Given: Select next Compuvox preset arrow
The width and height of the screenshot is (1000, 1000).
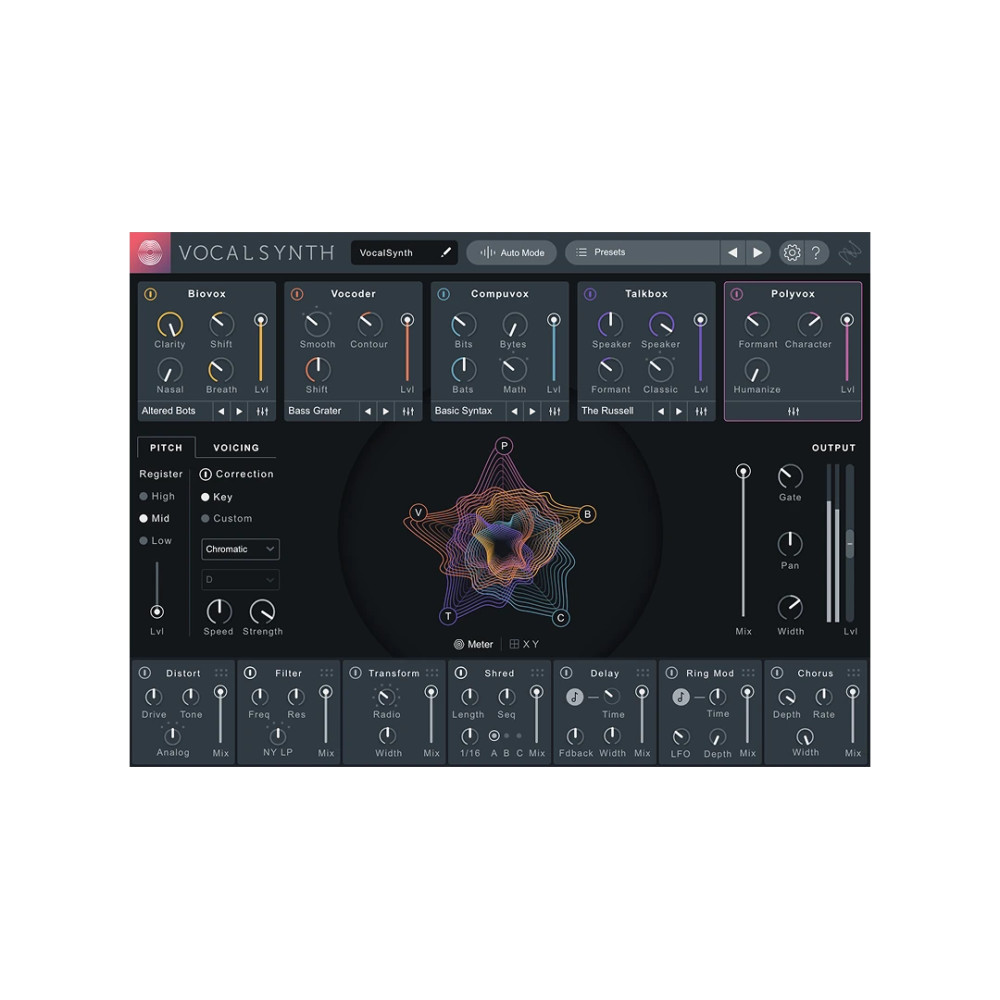Looking at the screenshot, I should [533, 411].
